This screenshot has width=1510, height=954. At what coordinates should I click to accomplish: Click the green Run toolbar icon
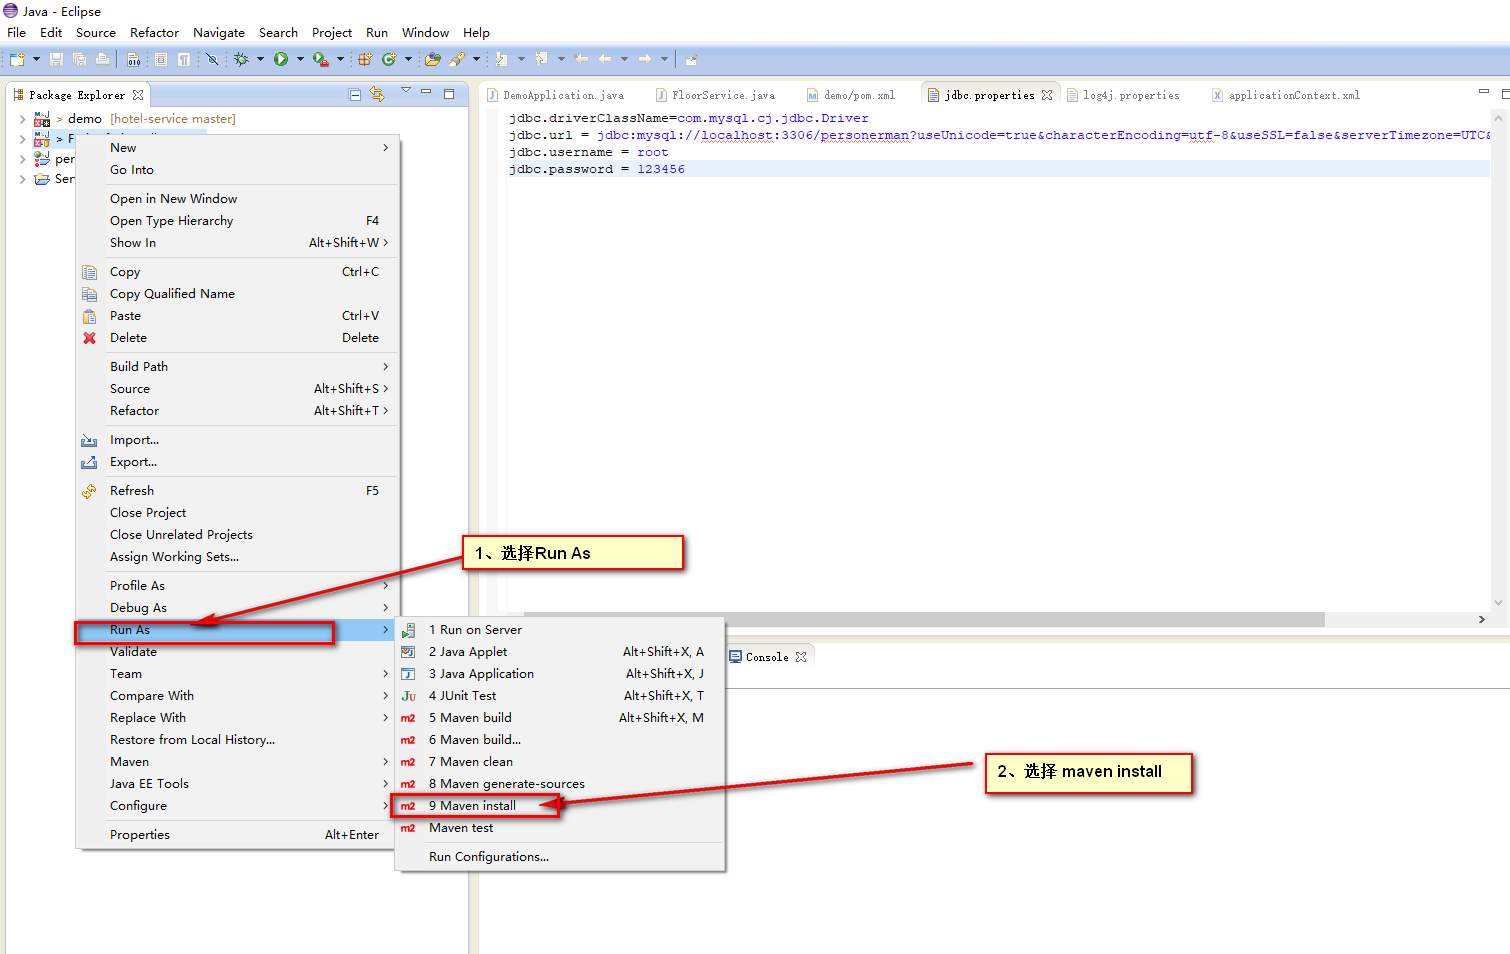pyautogui.click(x=281, y=60)
